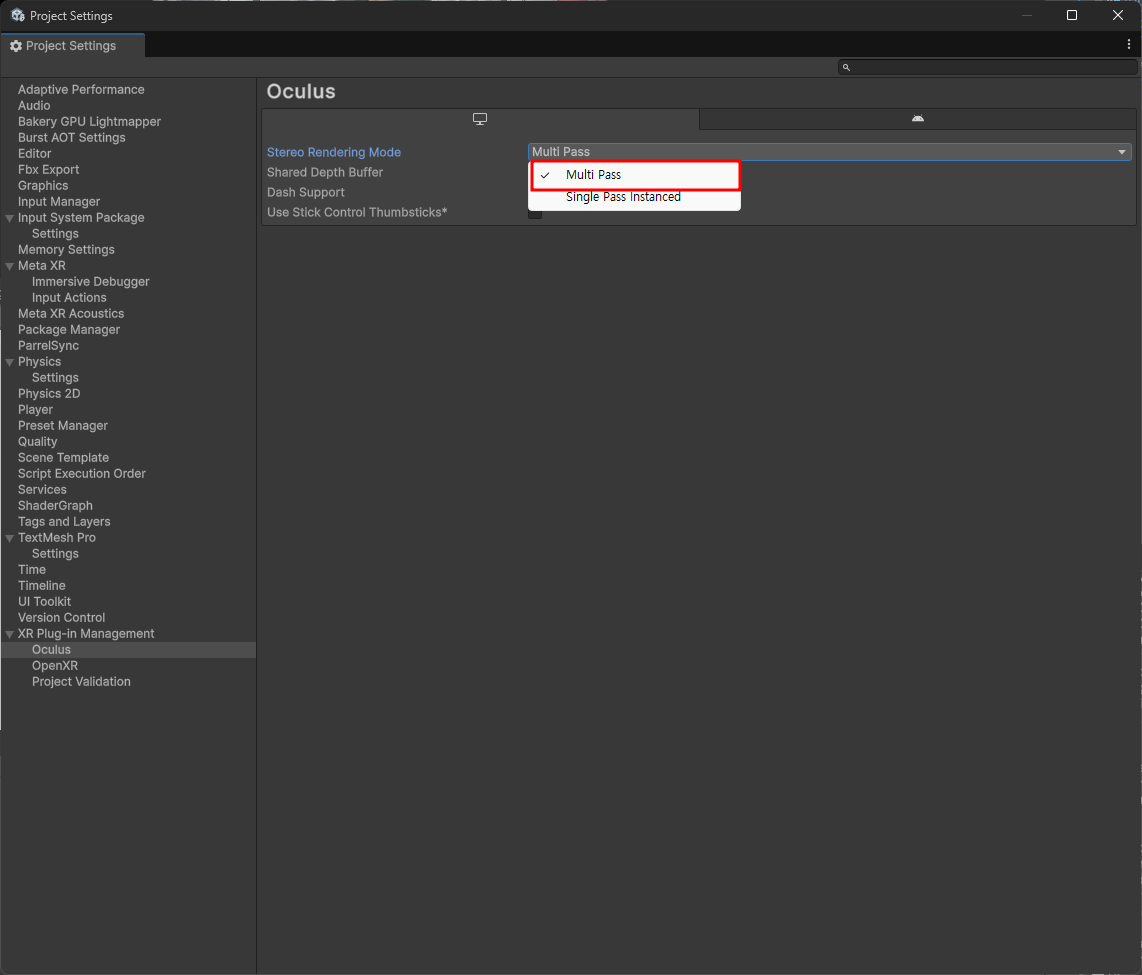
Task: Open Timeline settings
Action: tap(42, 586)
